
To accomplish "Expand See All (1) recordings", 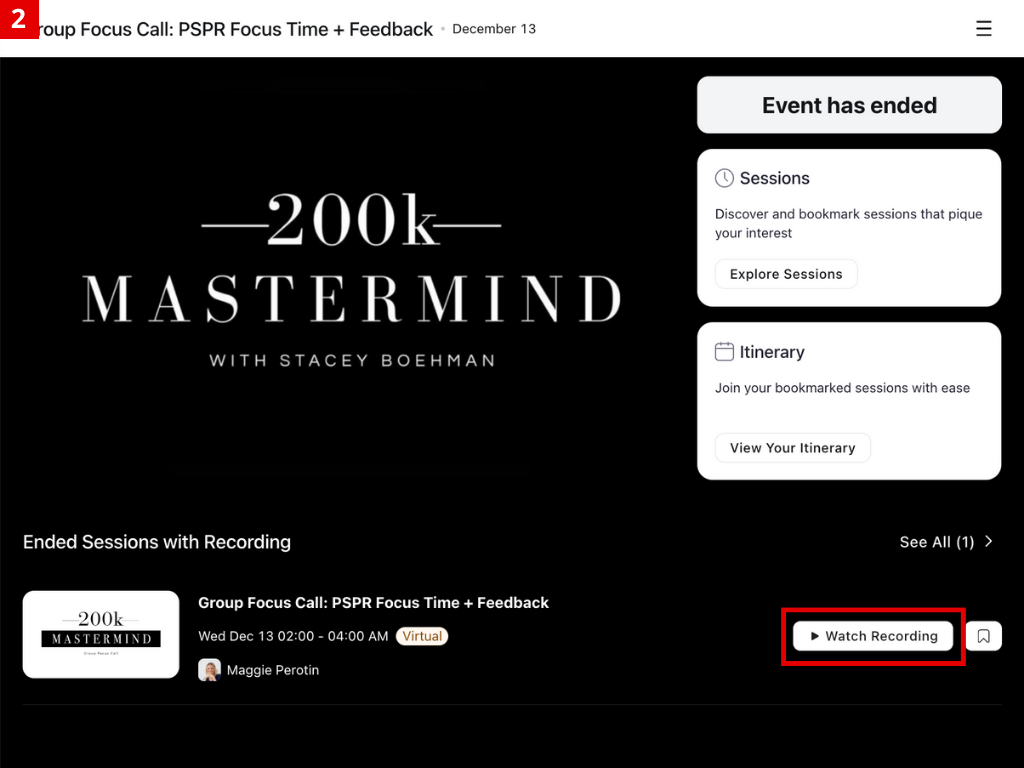I will pyautogui.click(x=946, y=542).
